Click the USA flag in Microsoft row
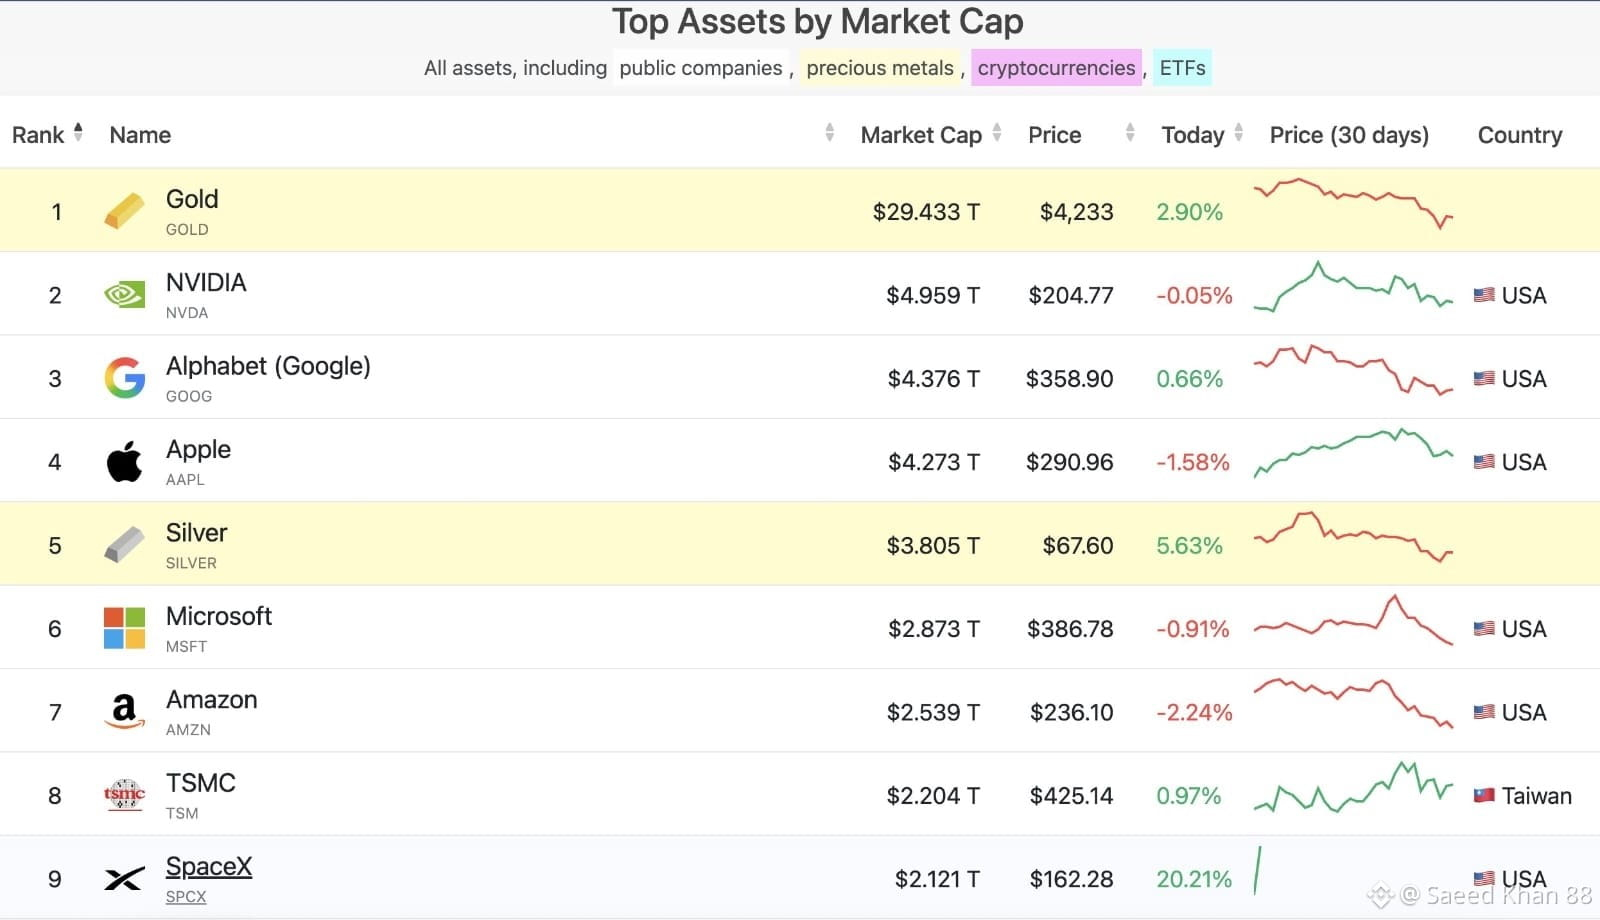The width and height of the screenshot is (1600, 920). click(x=1484, y=629)
